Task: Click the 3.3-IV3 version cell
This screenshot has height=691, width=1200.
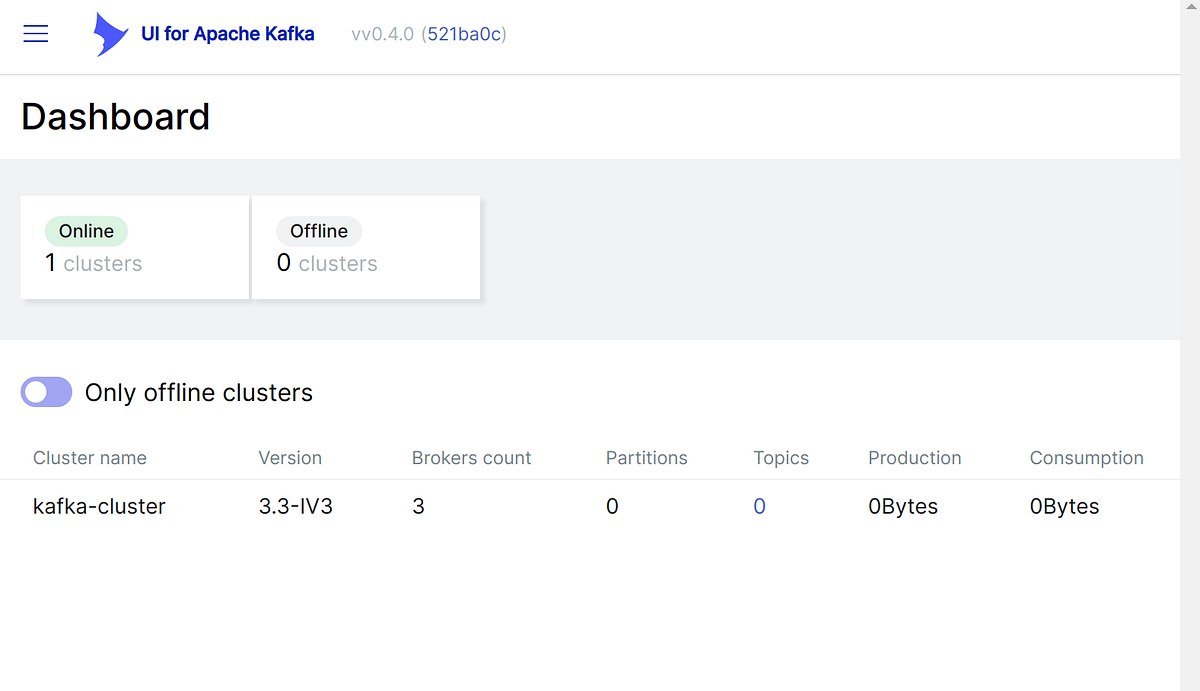Action: click(x=295, y=507)
